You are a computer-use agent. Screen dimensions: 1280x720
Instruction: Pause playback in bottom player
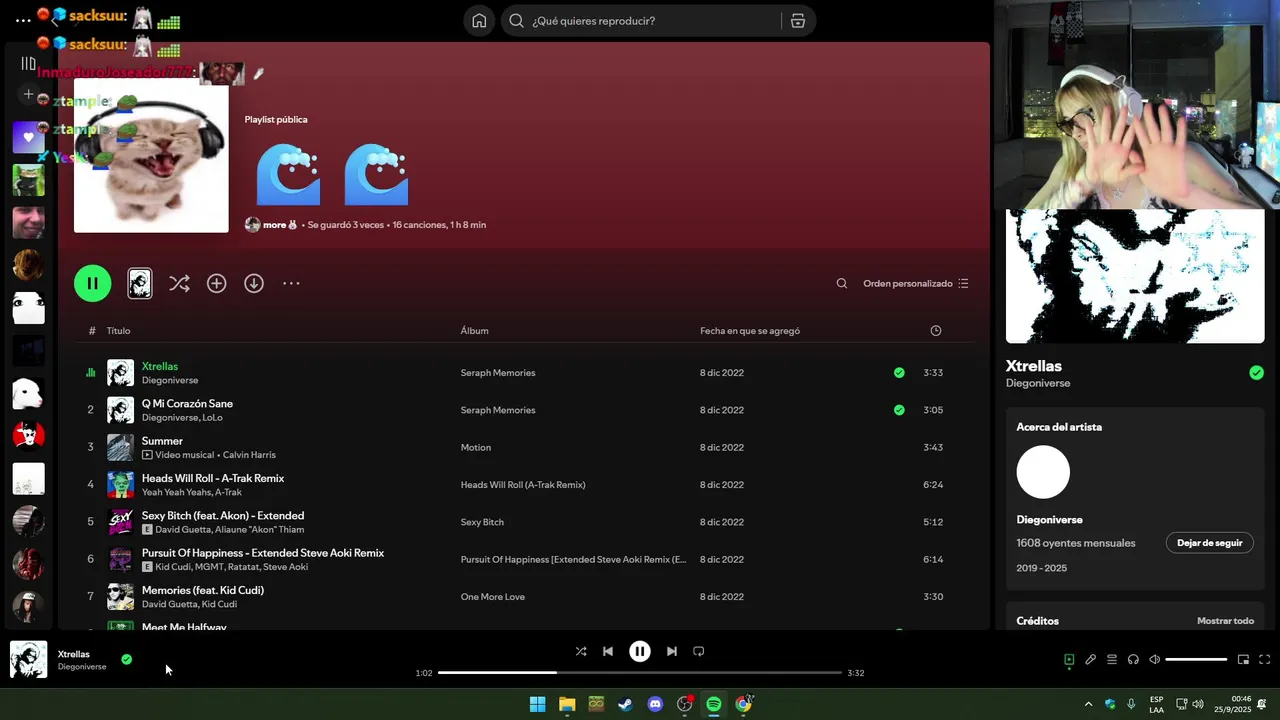tap(640, 651)
